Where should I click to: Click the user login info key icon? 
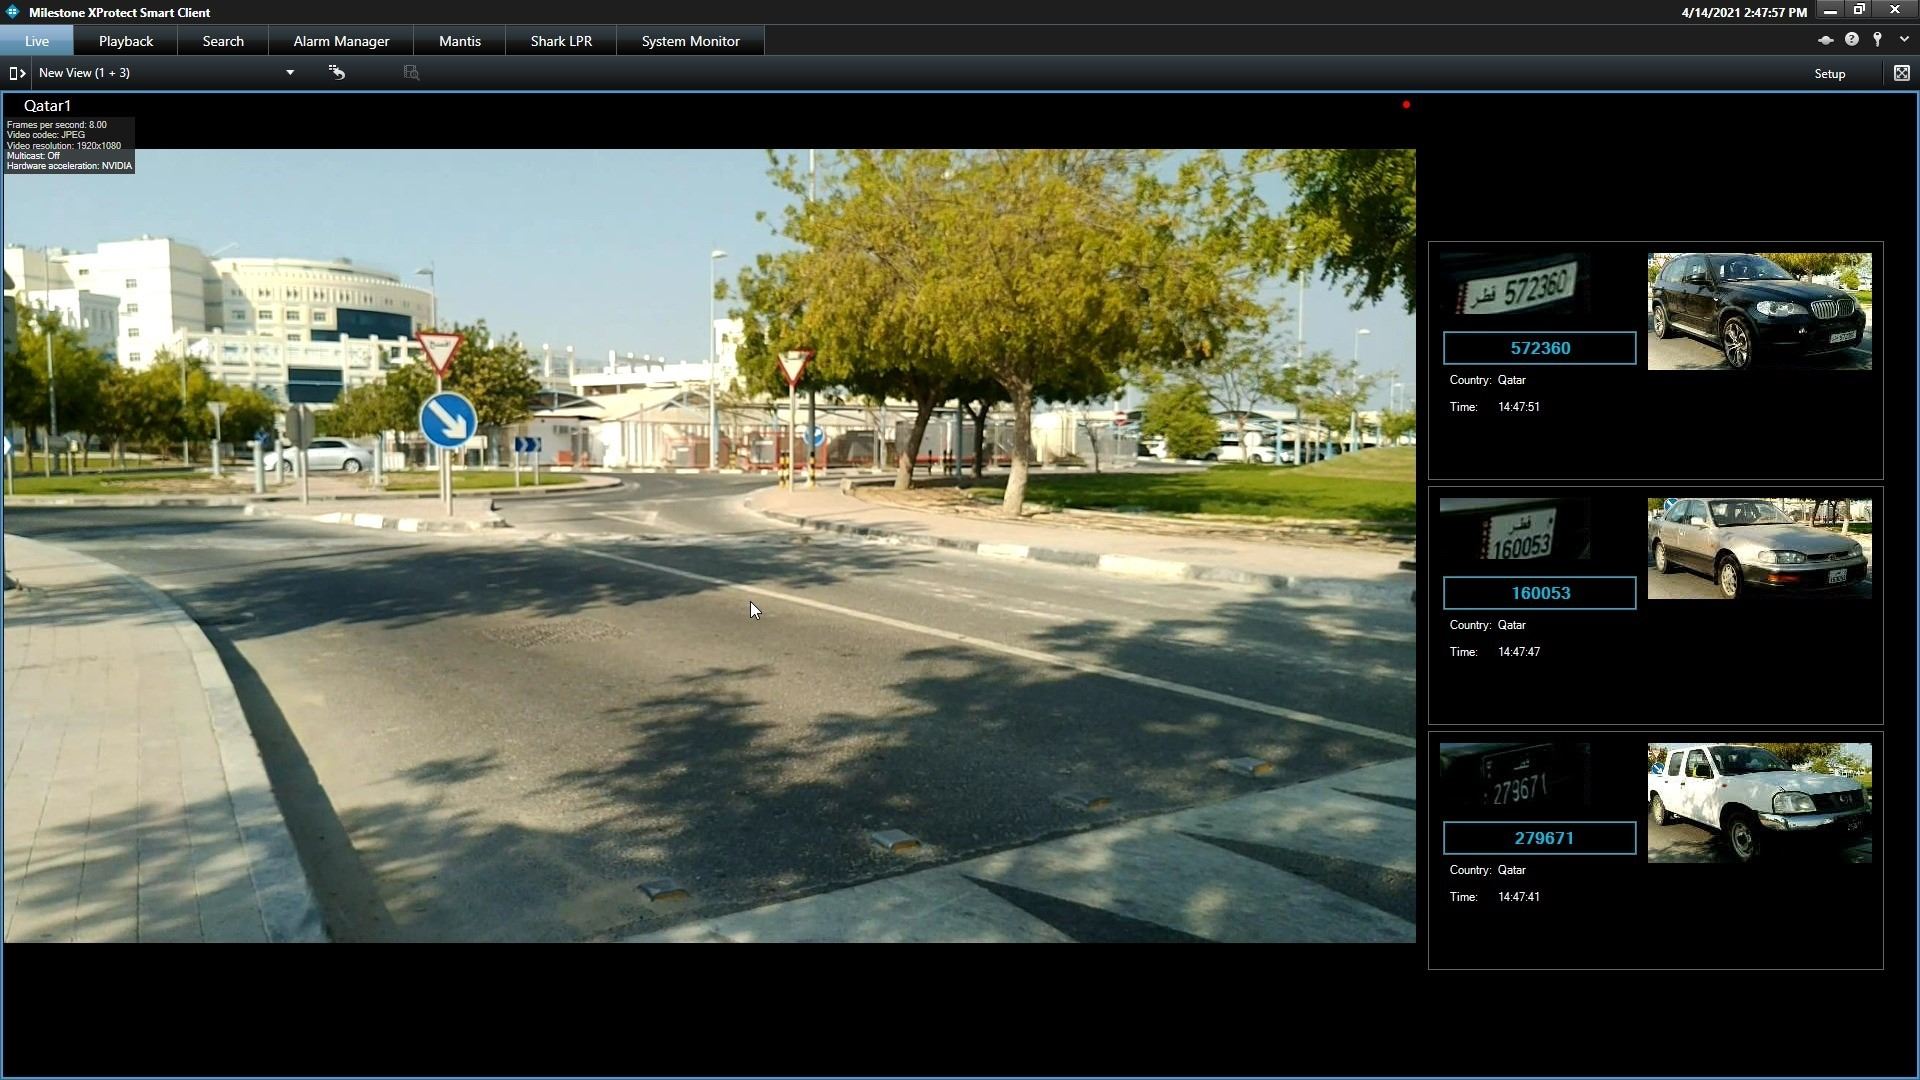tap(1878, 39)
